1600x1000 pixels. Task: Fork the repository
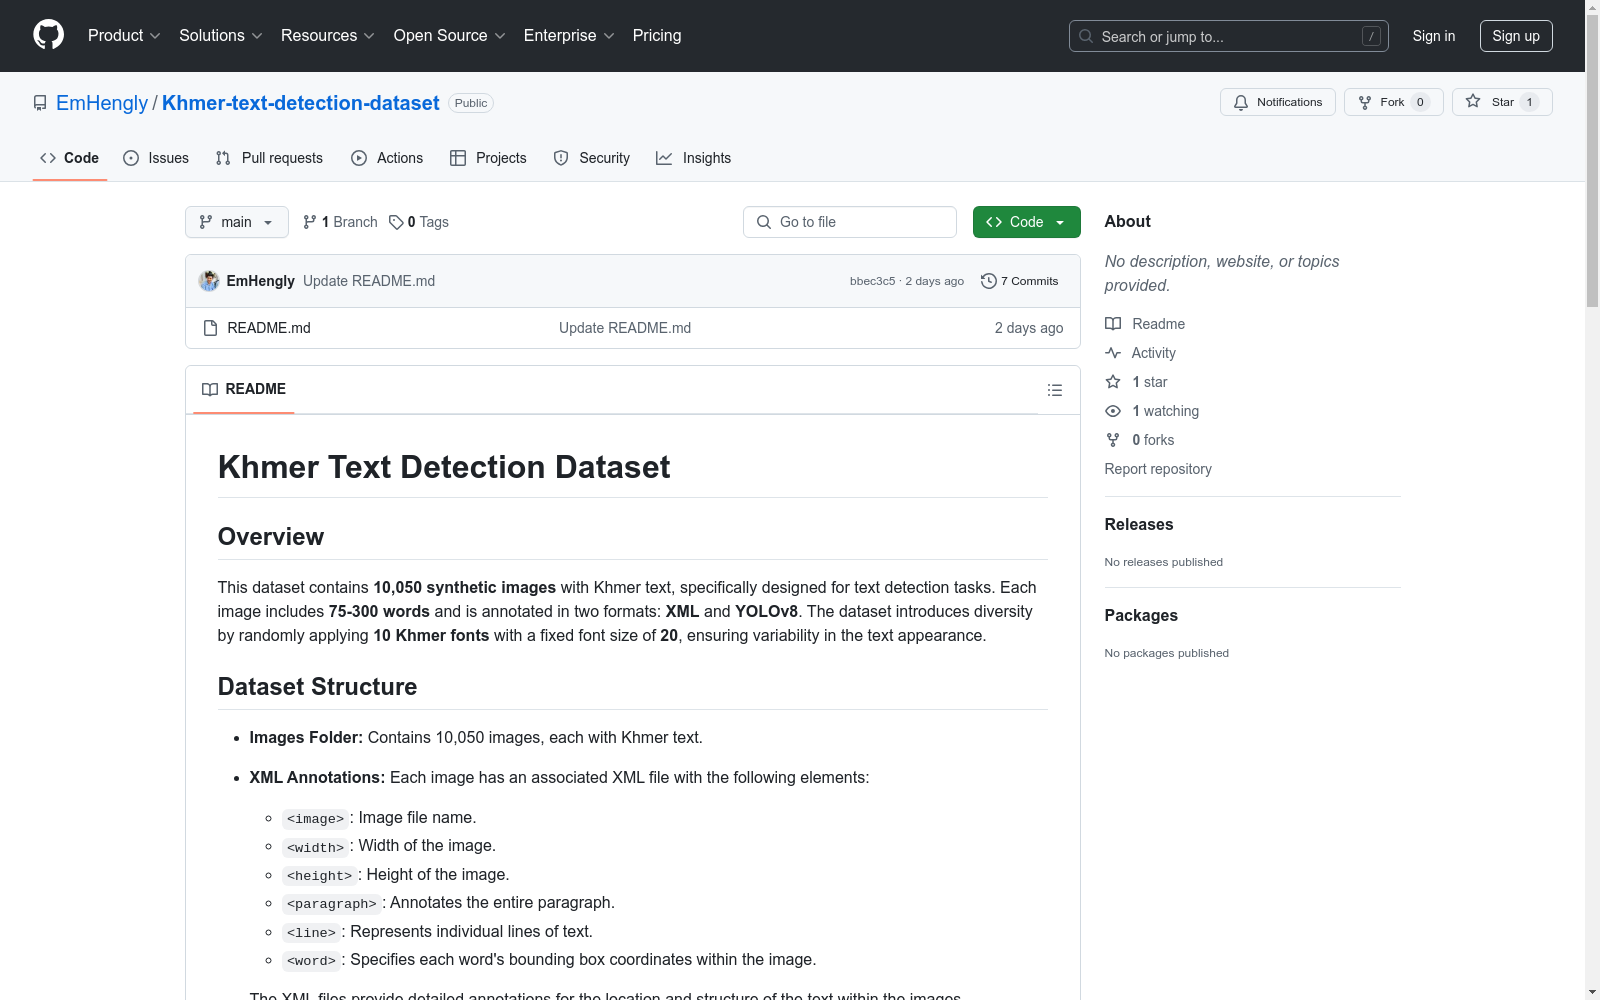coord(1394,102)
